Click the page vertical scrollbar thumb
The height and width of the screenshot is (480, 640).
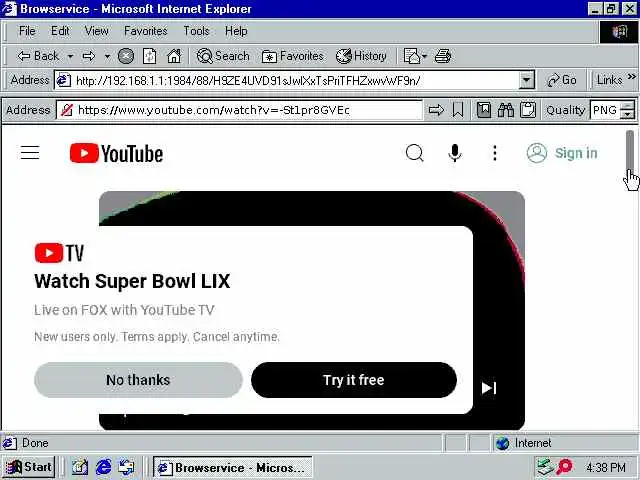point(630,151)
